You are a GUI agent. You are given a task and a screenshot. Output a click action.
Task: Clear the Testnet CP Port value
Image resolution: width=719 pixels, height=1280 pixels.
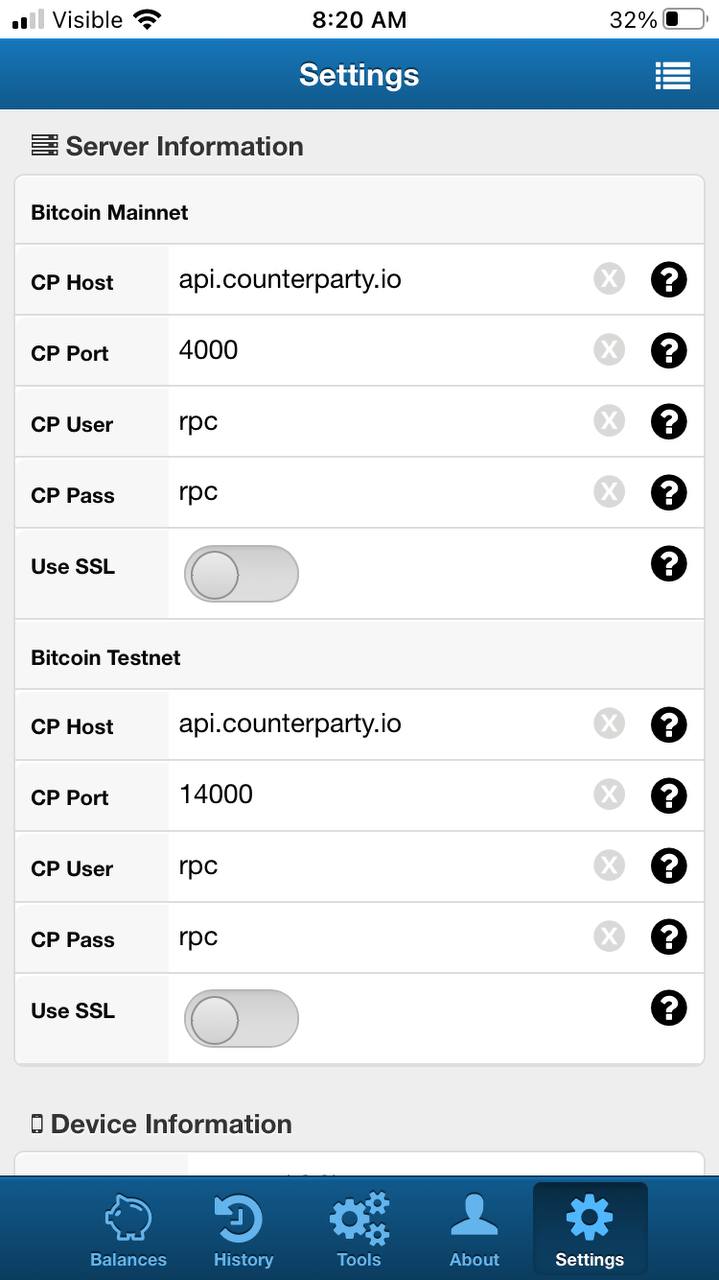[609, 795]
